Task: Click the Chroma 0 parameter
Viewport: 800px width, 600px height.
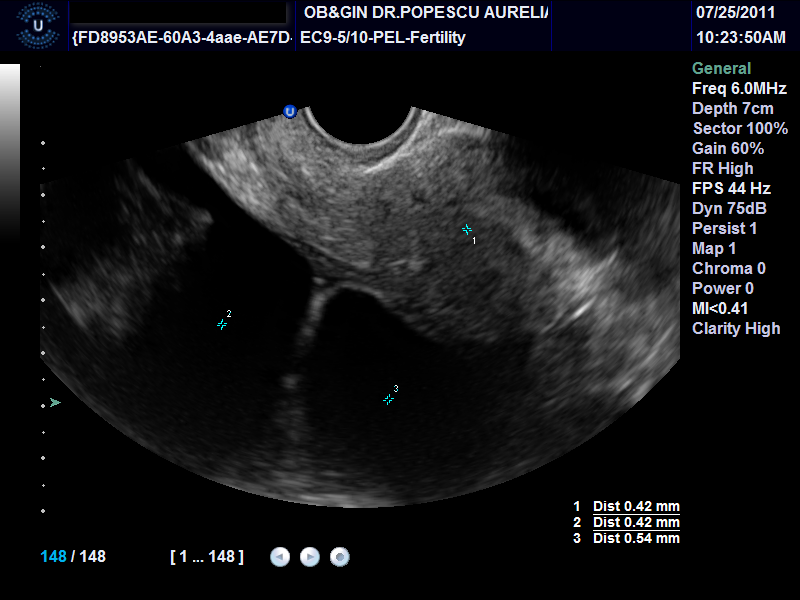Action: (x=729, y=268)
